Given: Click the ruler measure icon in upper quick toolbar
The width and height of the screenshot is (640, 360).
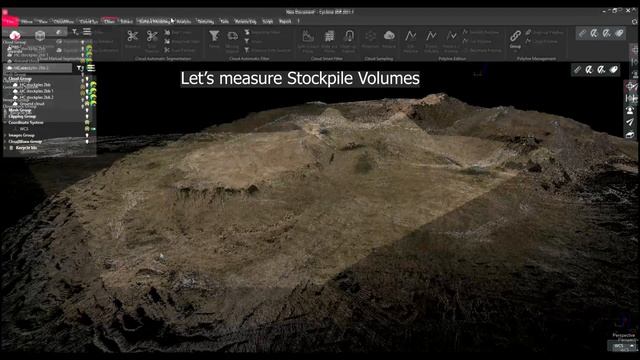Looking at the screenshot, I should click(x=582, y=33).
